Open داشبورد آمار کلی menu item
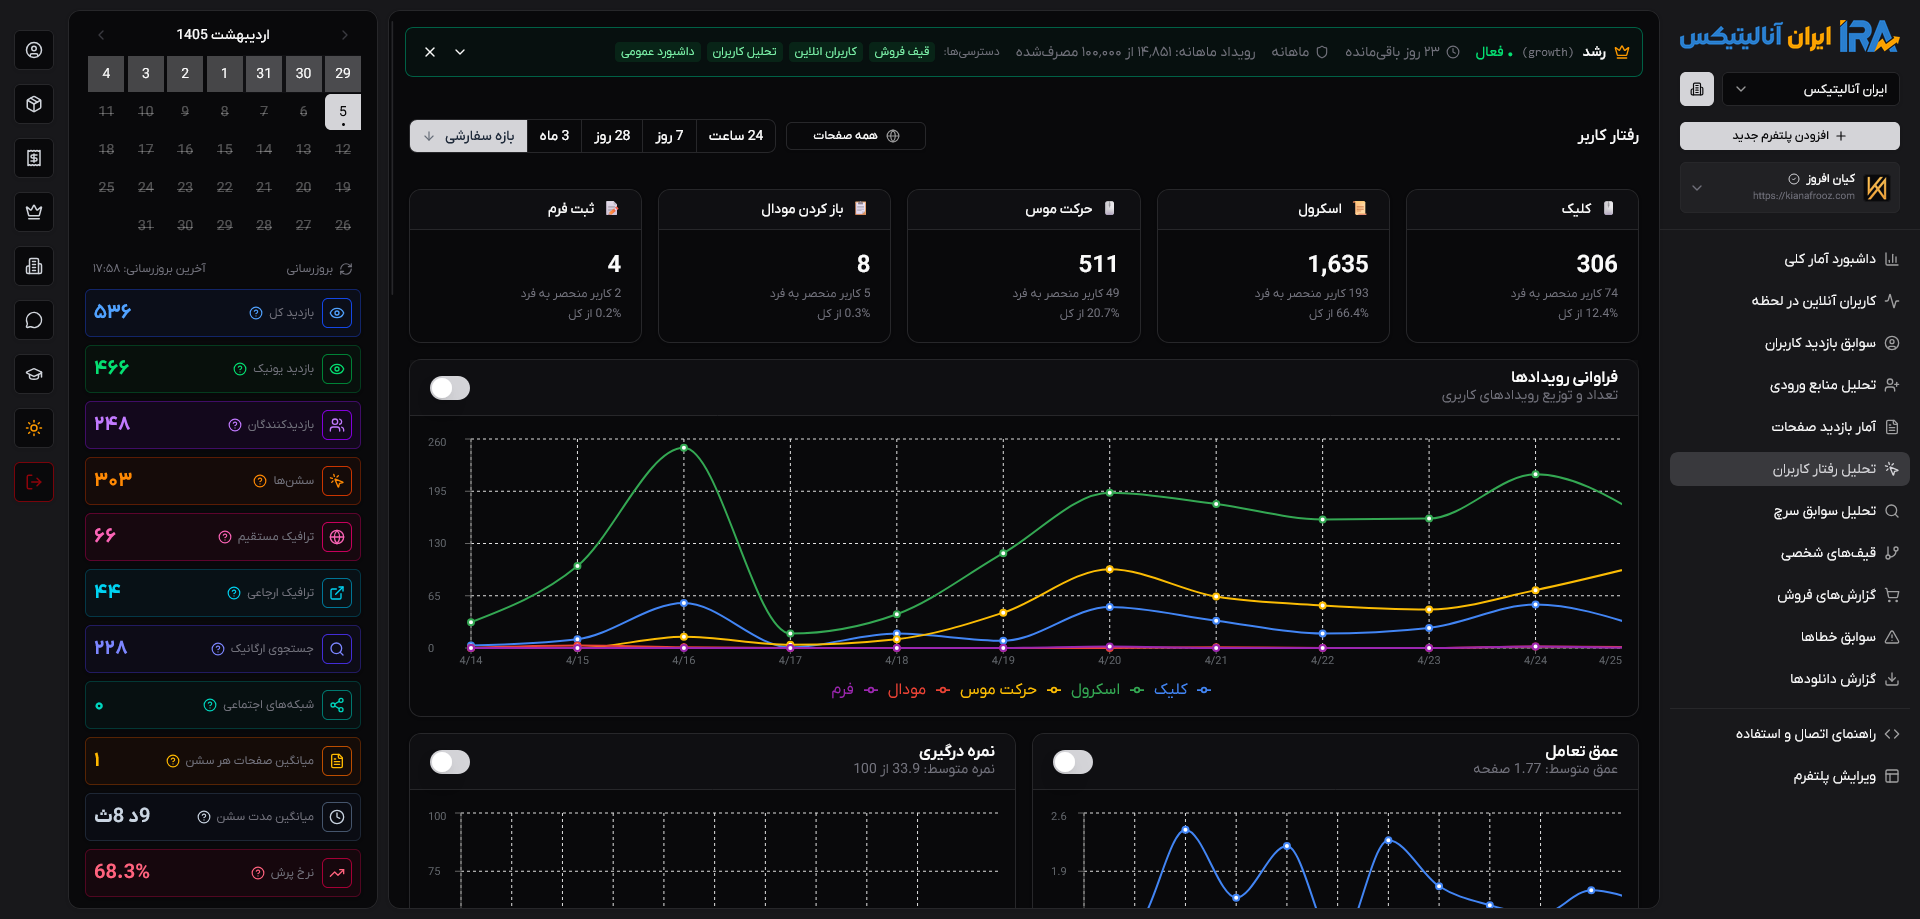The image size is (1920, 919). 1790,259
